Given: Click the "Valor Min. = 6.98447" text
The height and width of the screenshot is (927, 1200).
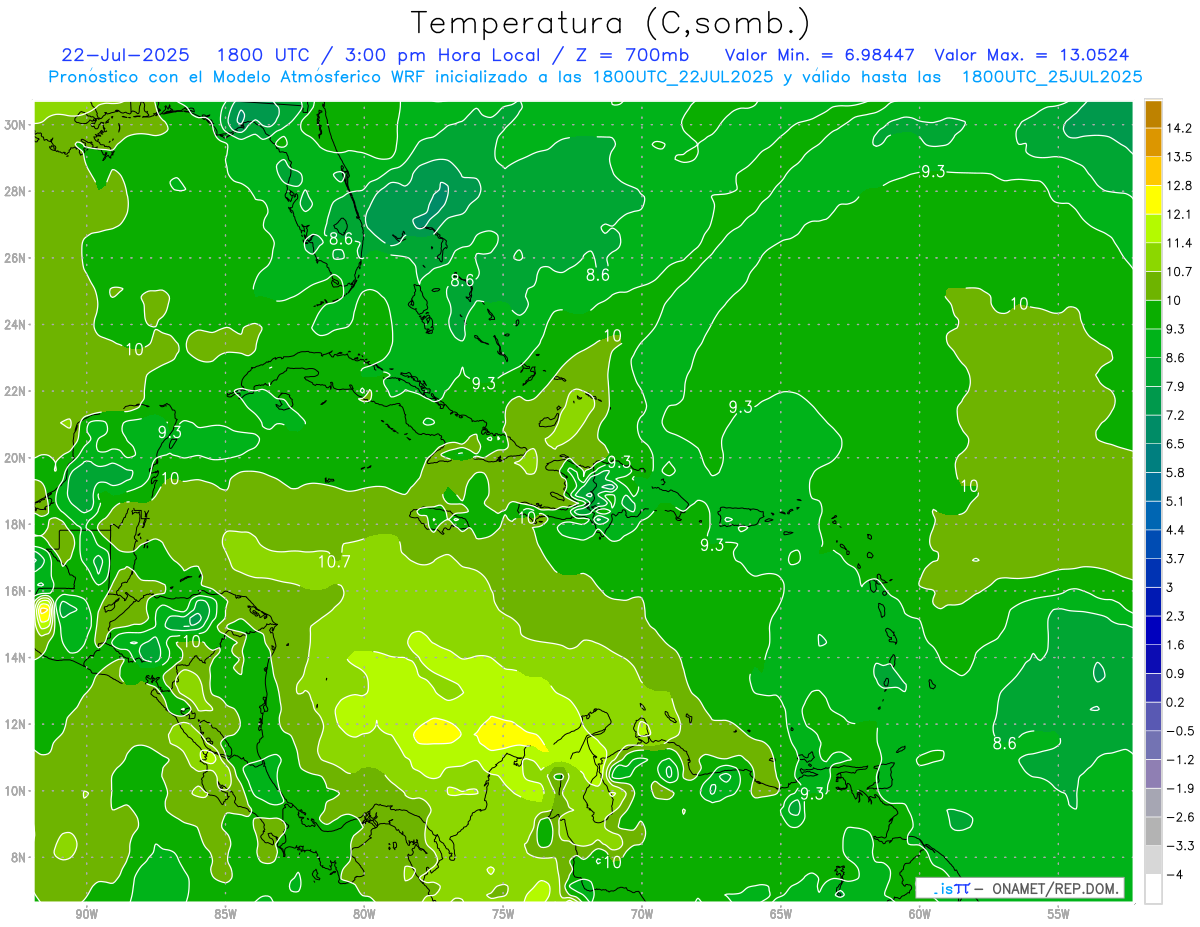Looking at the screenshot, I should tap(820, 54).
